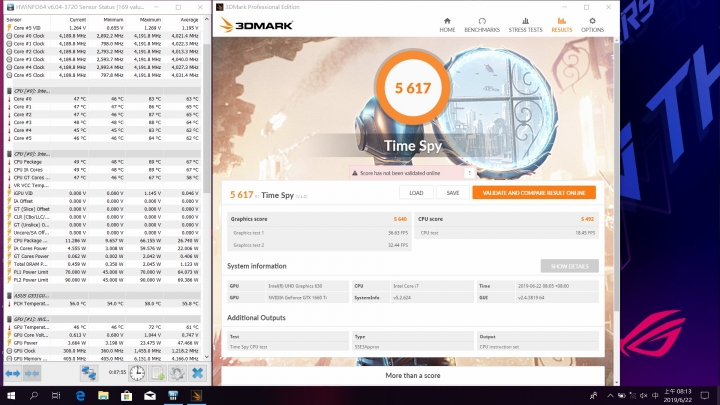Viewport: 720px width, 405px height.
Task: Click Validate and Compare Result Online
Action: pyautogui.click(x=534, y=193)
